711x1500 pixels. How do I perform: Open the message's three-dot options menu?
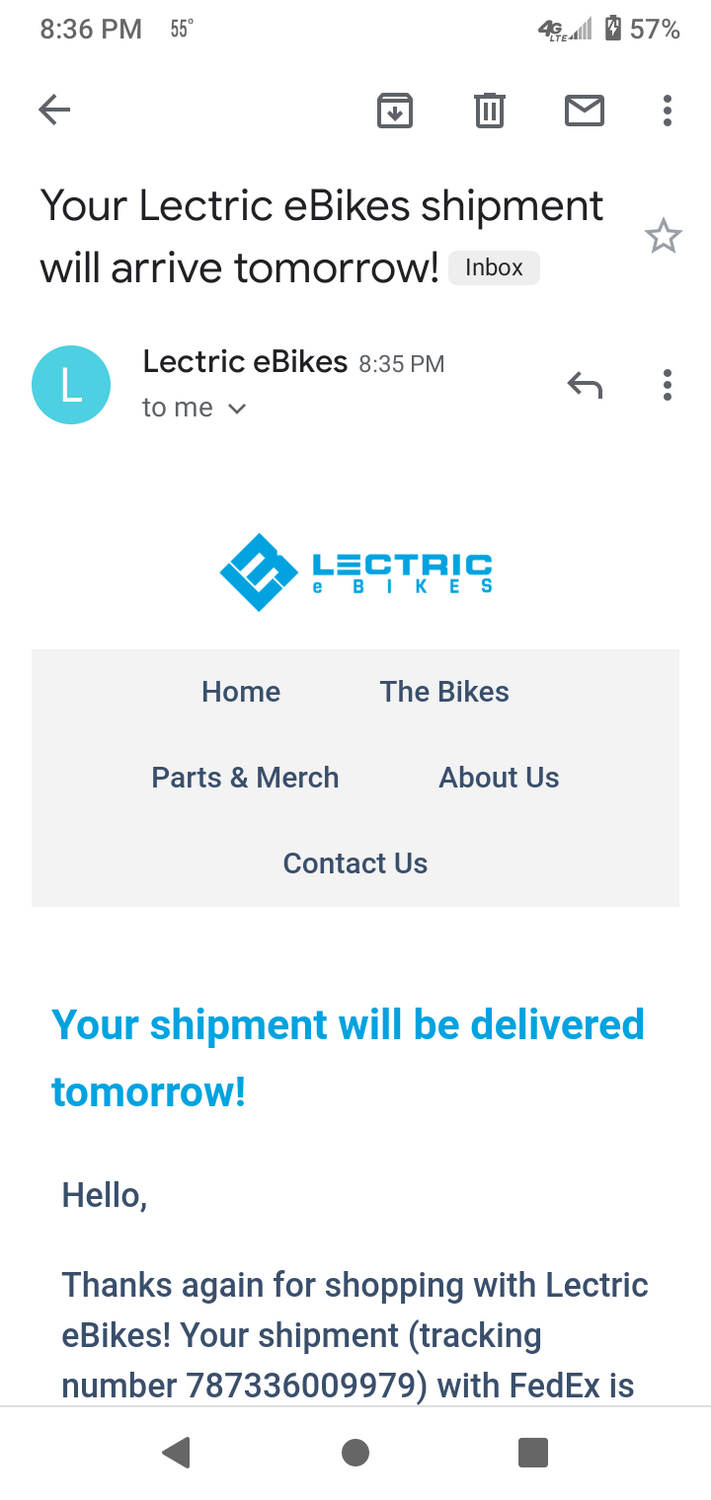click(x=667, y=385)
